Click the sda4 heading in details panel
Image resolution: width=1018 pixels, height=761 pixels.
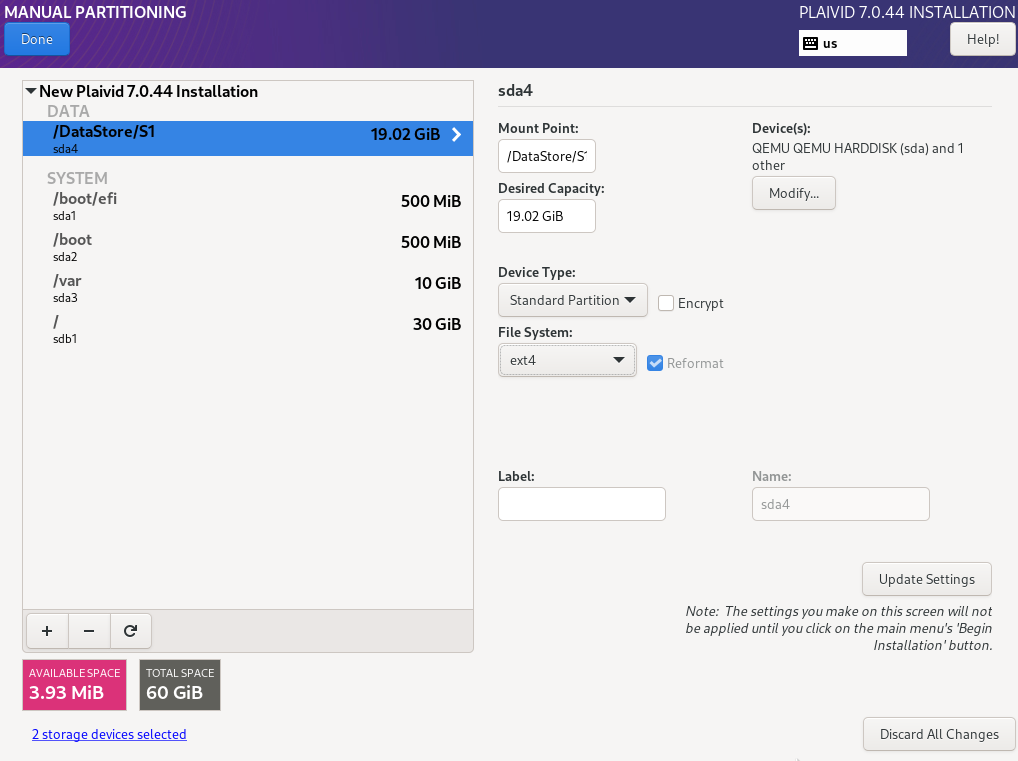tap(515, 90)
